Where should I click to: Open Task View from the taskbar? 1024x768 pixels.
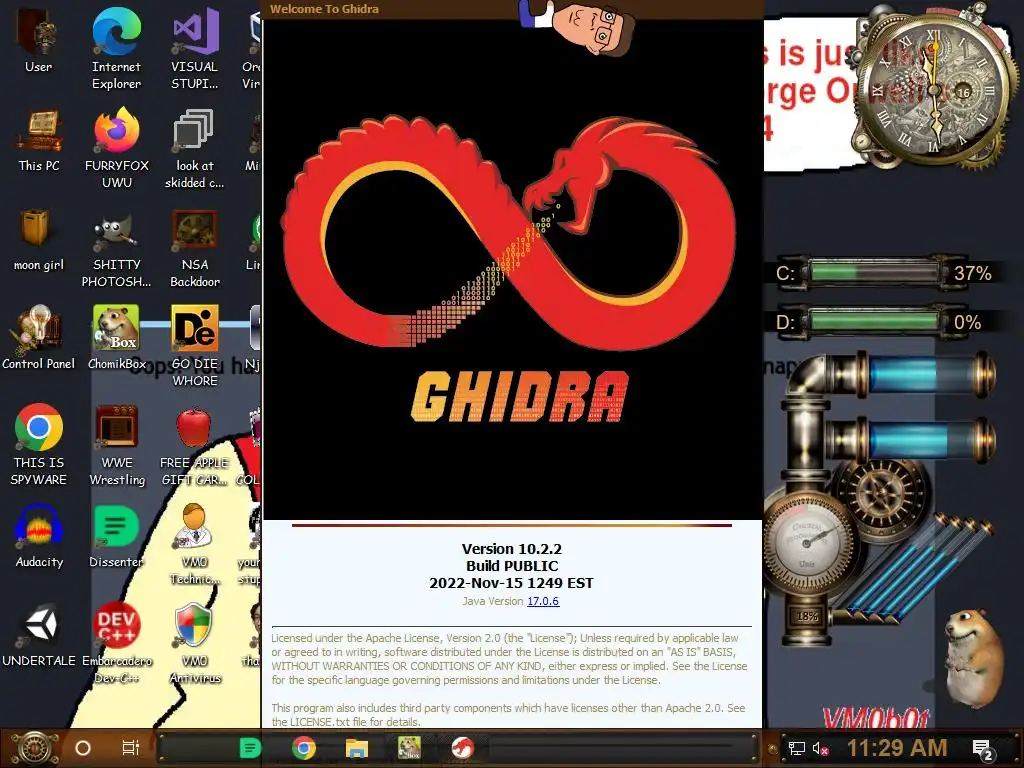(131, 748)
